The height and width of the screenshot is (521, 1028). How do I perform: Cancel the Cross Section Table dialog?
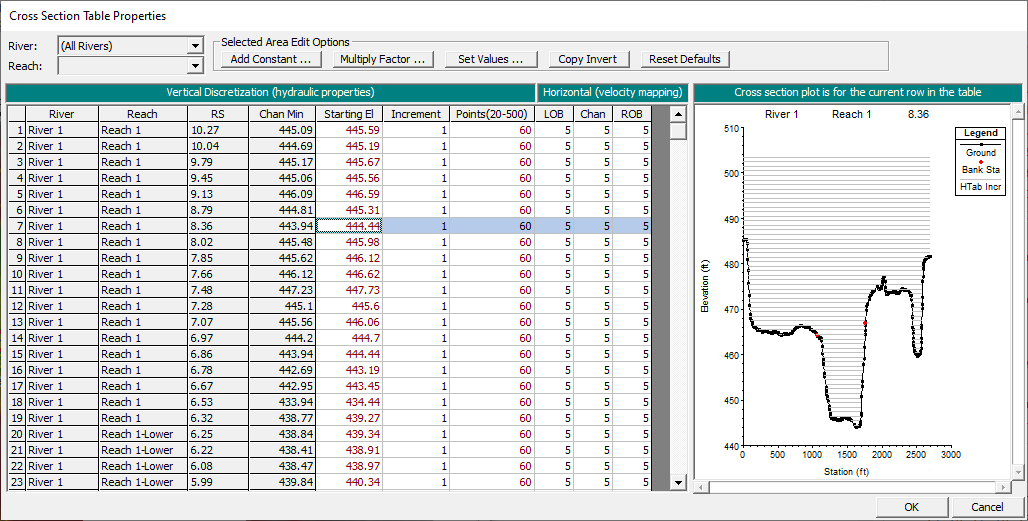tap(987, 507)
